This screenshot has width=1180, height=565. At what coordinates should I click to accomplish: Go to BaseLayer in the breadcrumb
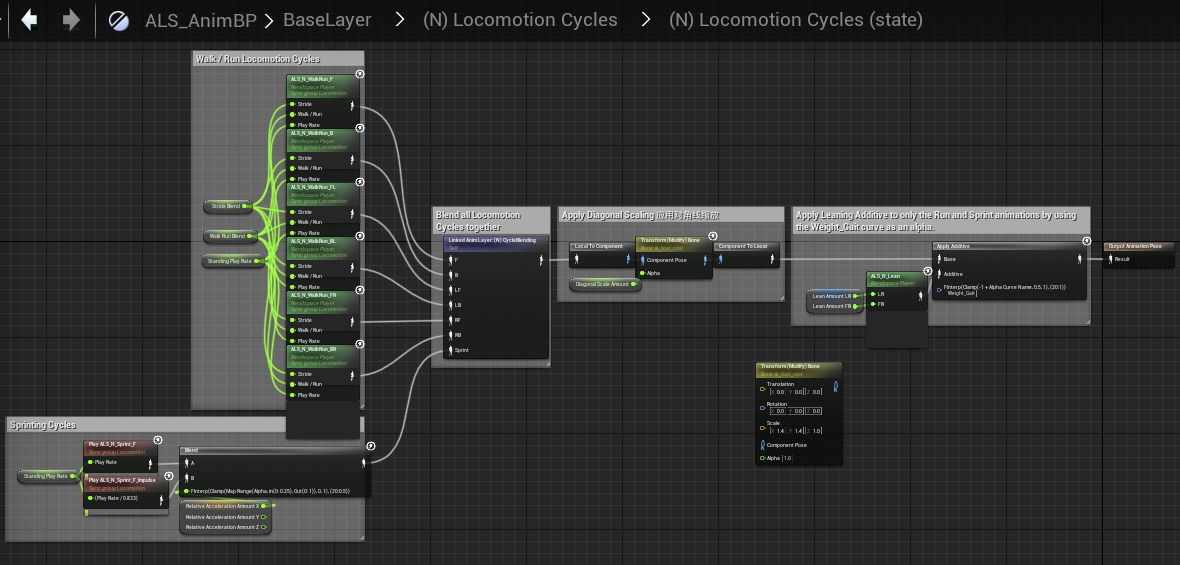[327, 20]
